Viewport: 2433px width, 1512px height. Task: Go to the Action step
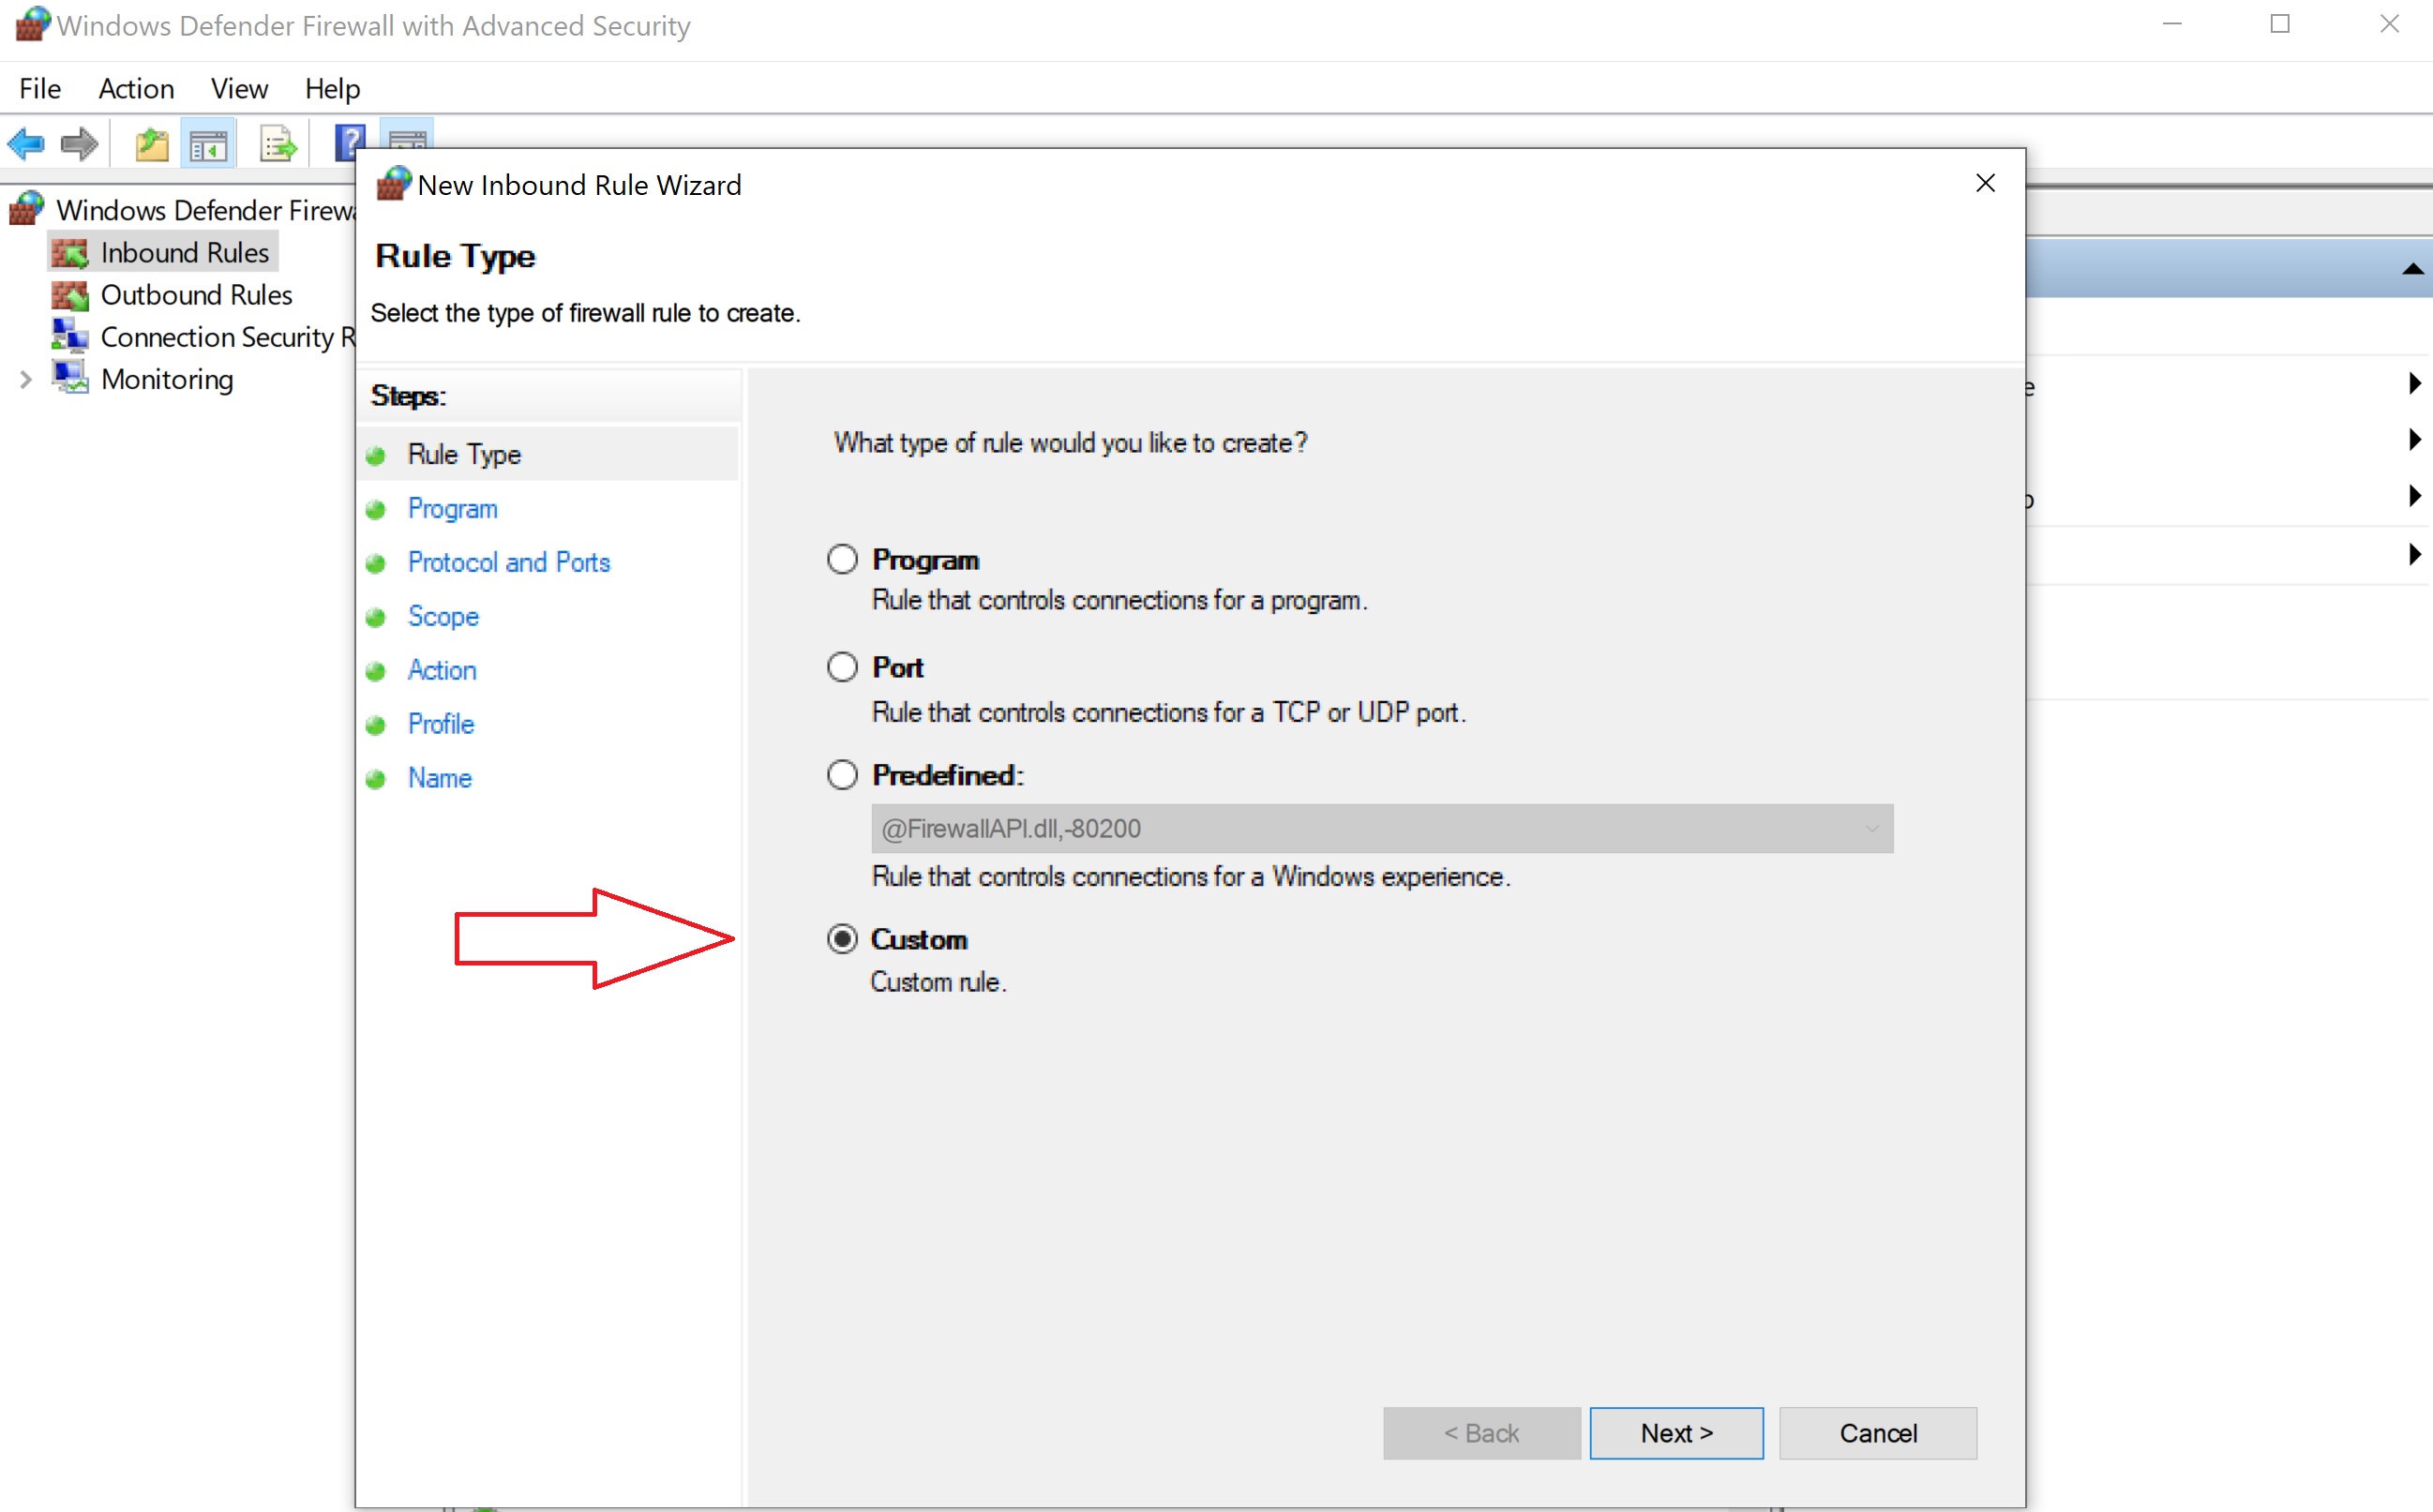pos(441,670)
